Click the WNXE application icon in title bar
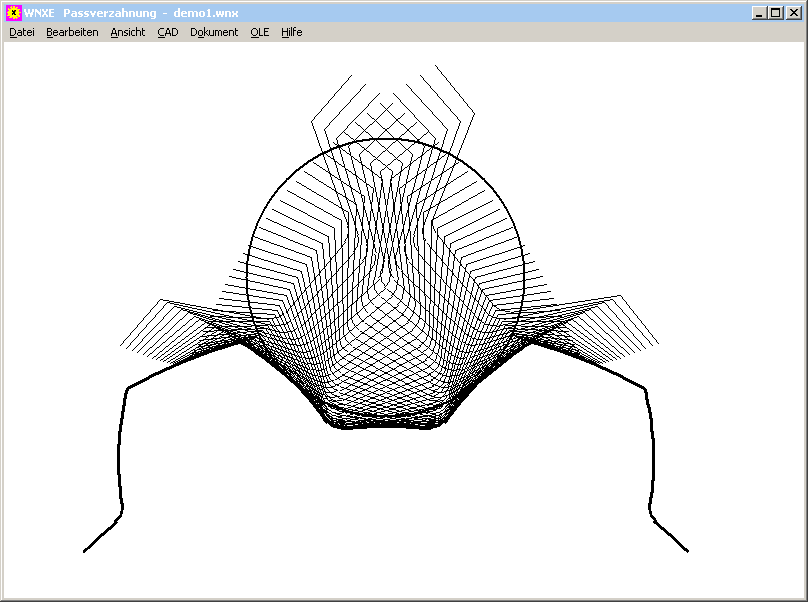This screenshot has width=808, height=602. tap(13, 13)
